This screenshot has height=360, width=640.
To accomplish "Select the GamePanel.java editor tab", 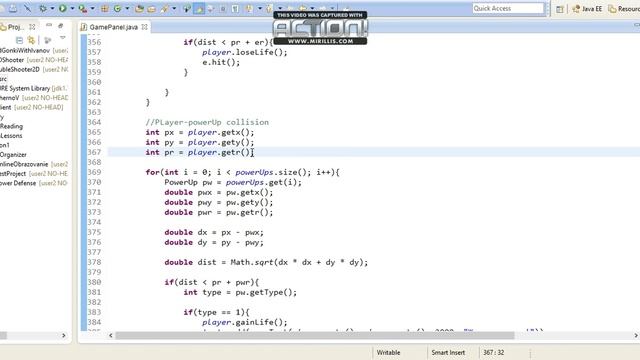I will point(113,27).
